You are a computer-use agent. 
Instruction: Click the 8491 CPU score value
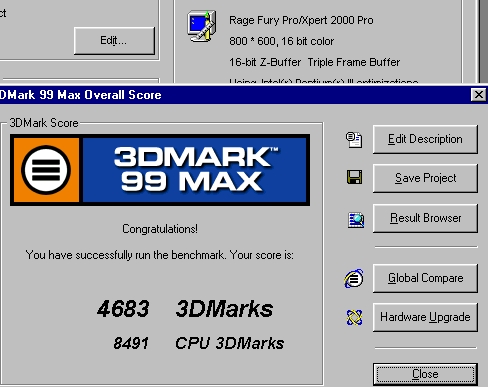(x=131, y=343)
